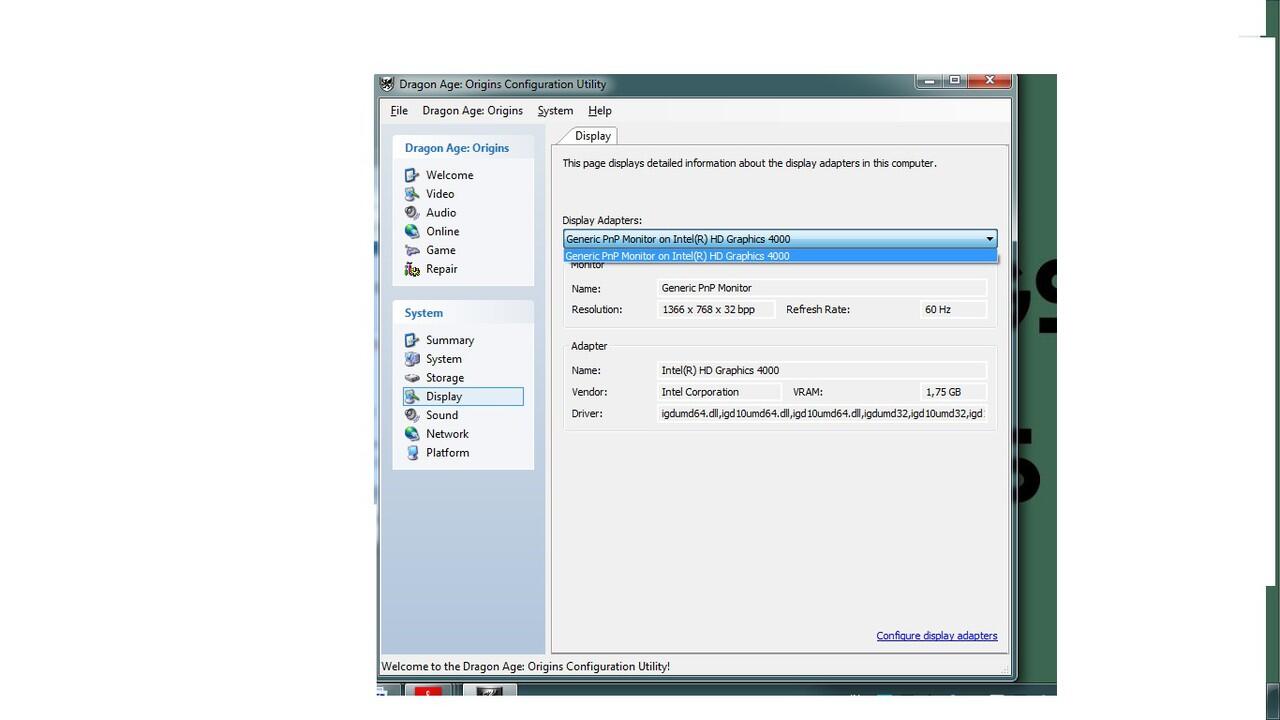Click the 'Display Adapters:' label

point(602,220)
